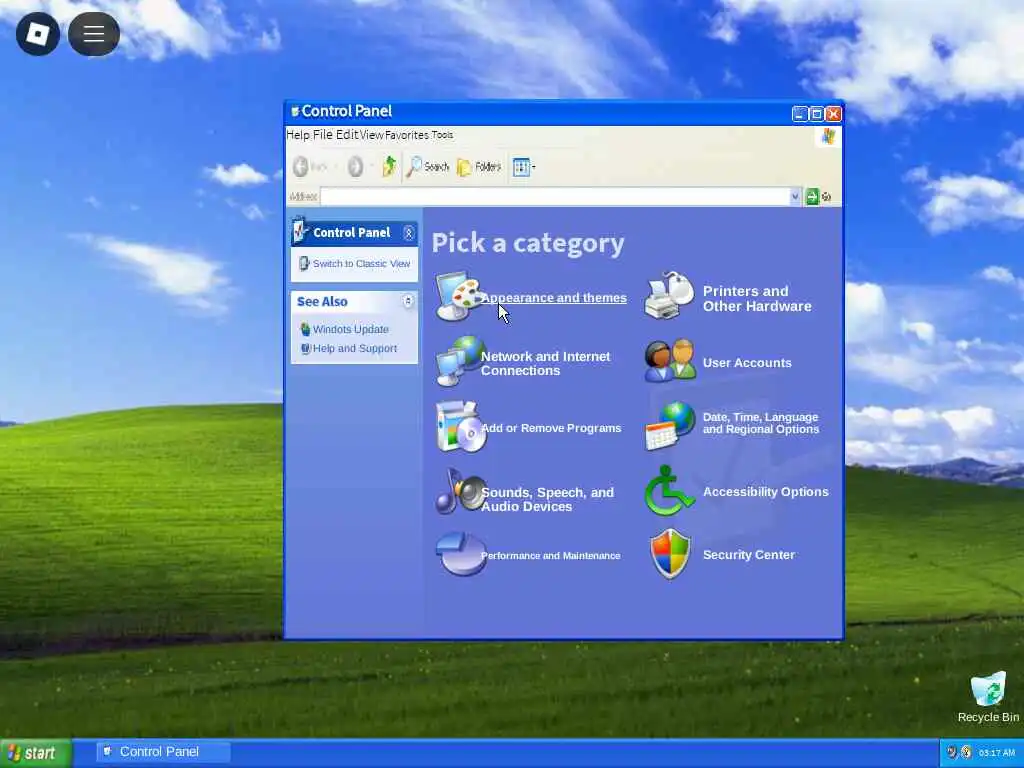Click the first system tray icon
The height and width of the screenshot is (768, 1024).
pos(952,752)
